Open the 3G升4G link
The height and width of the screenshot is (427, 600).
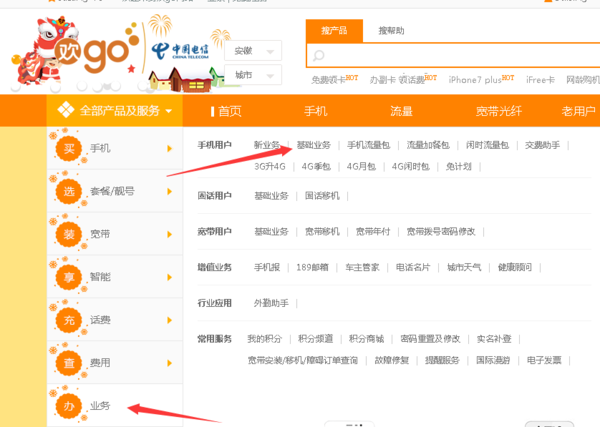[270, 166]
